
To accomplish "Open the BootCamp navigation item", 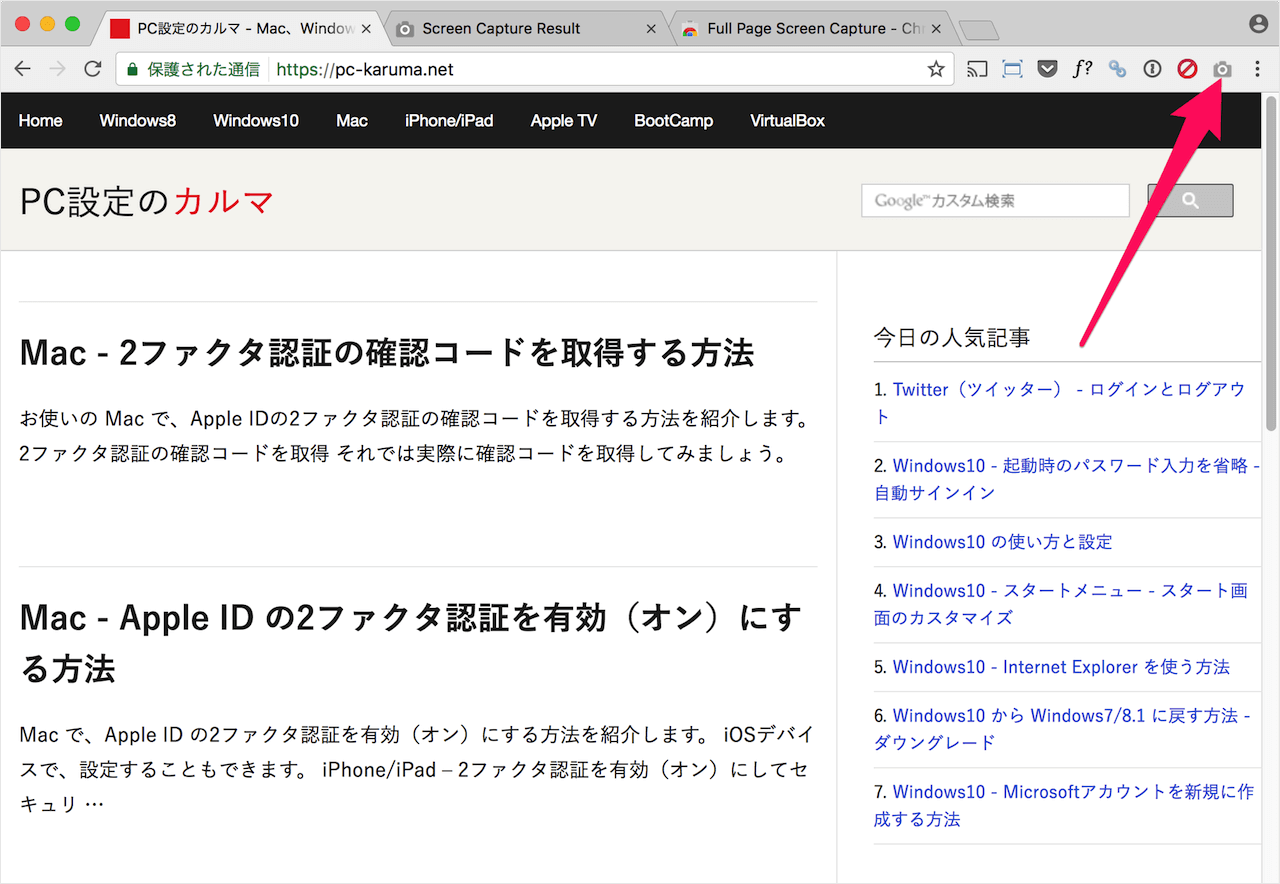I will click(x=674, y=121).
